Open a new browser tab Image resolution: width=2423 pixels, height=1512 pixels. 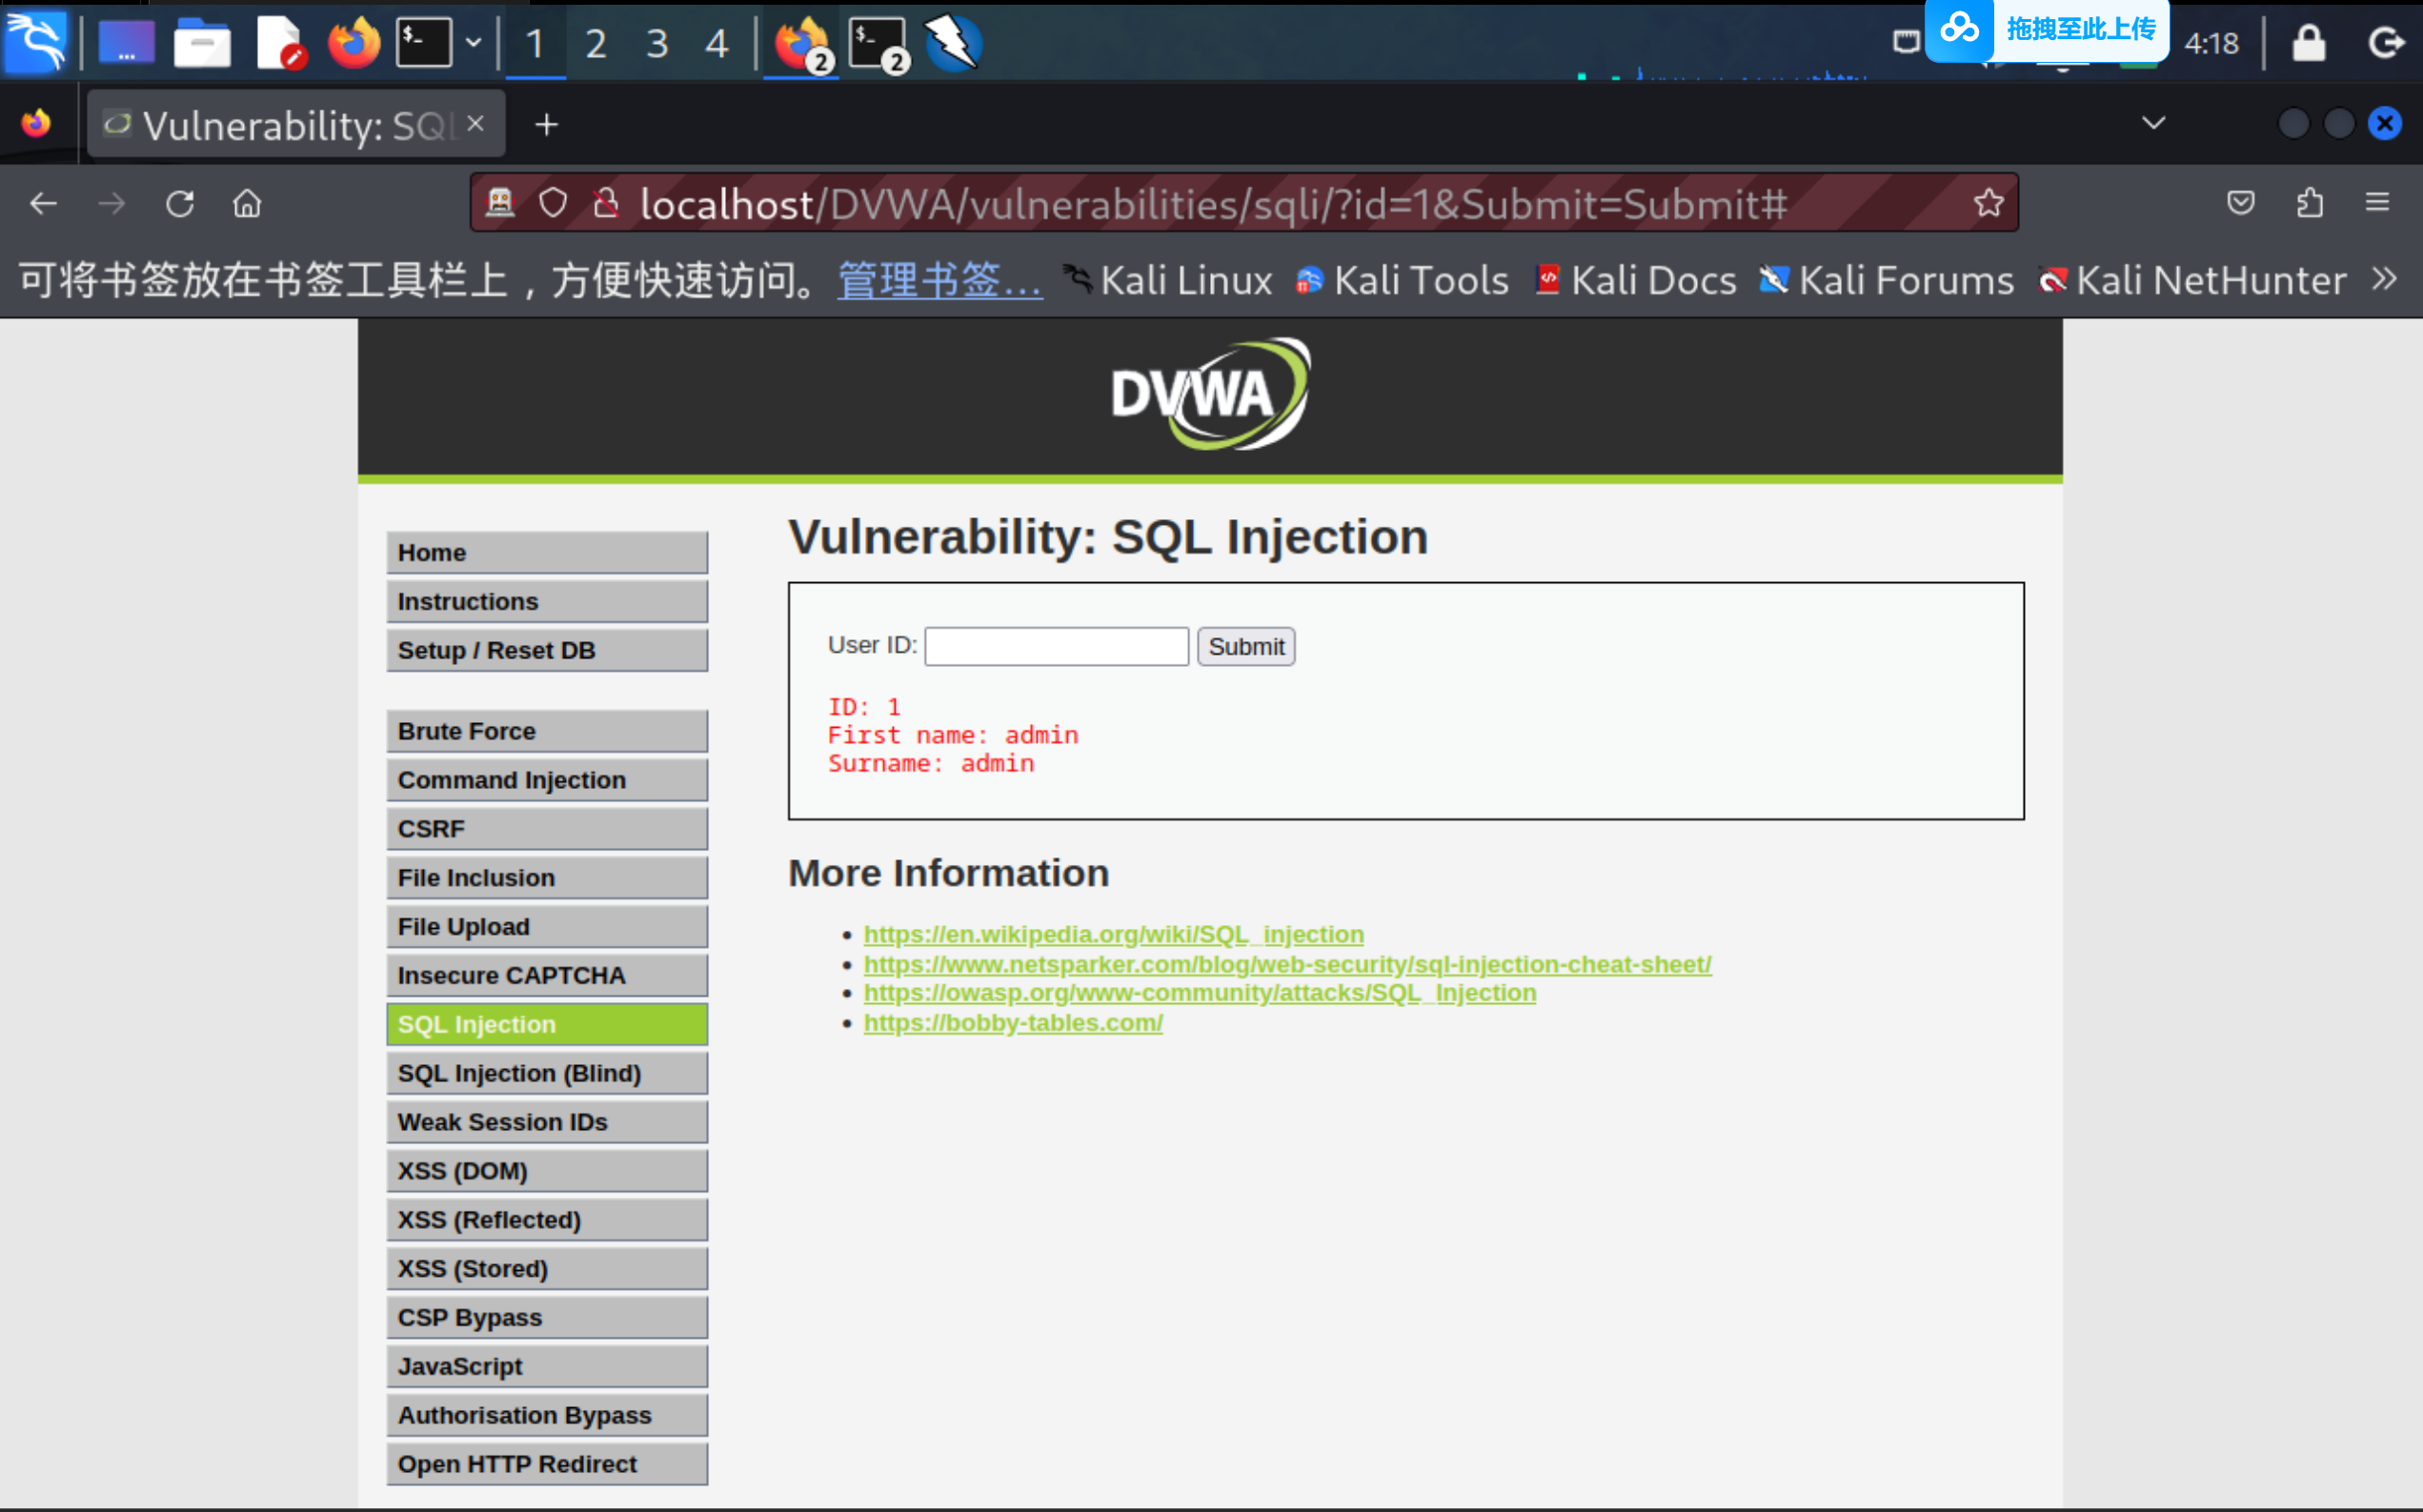[546, 125]
